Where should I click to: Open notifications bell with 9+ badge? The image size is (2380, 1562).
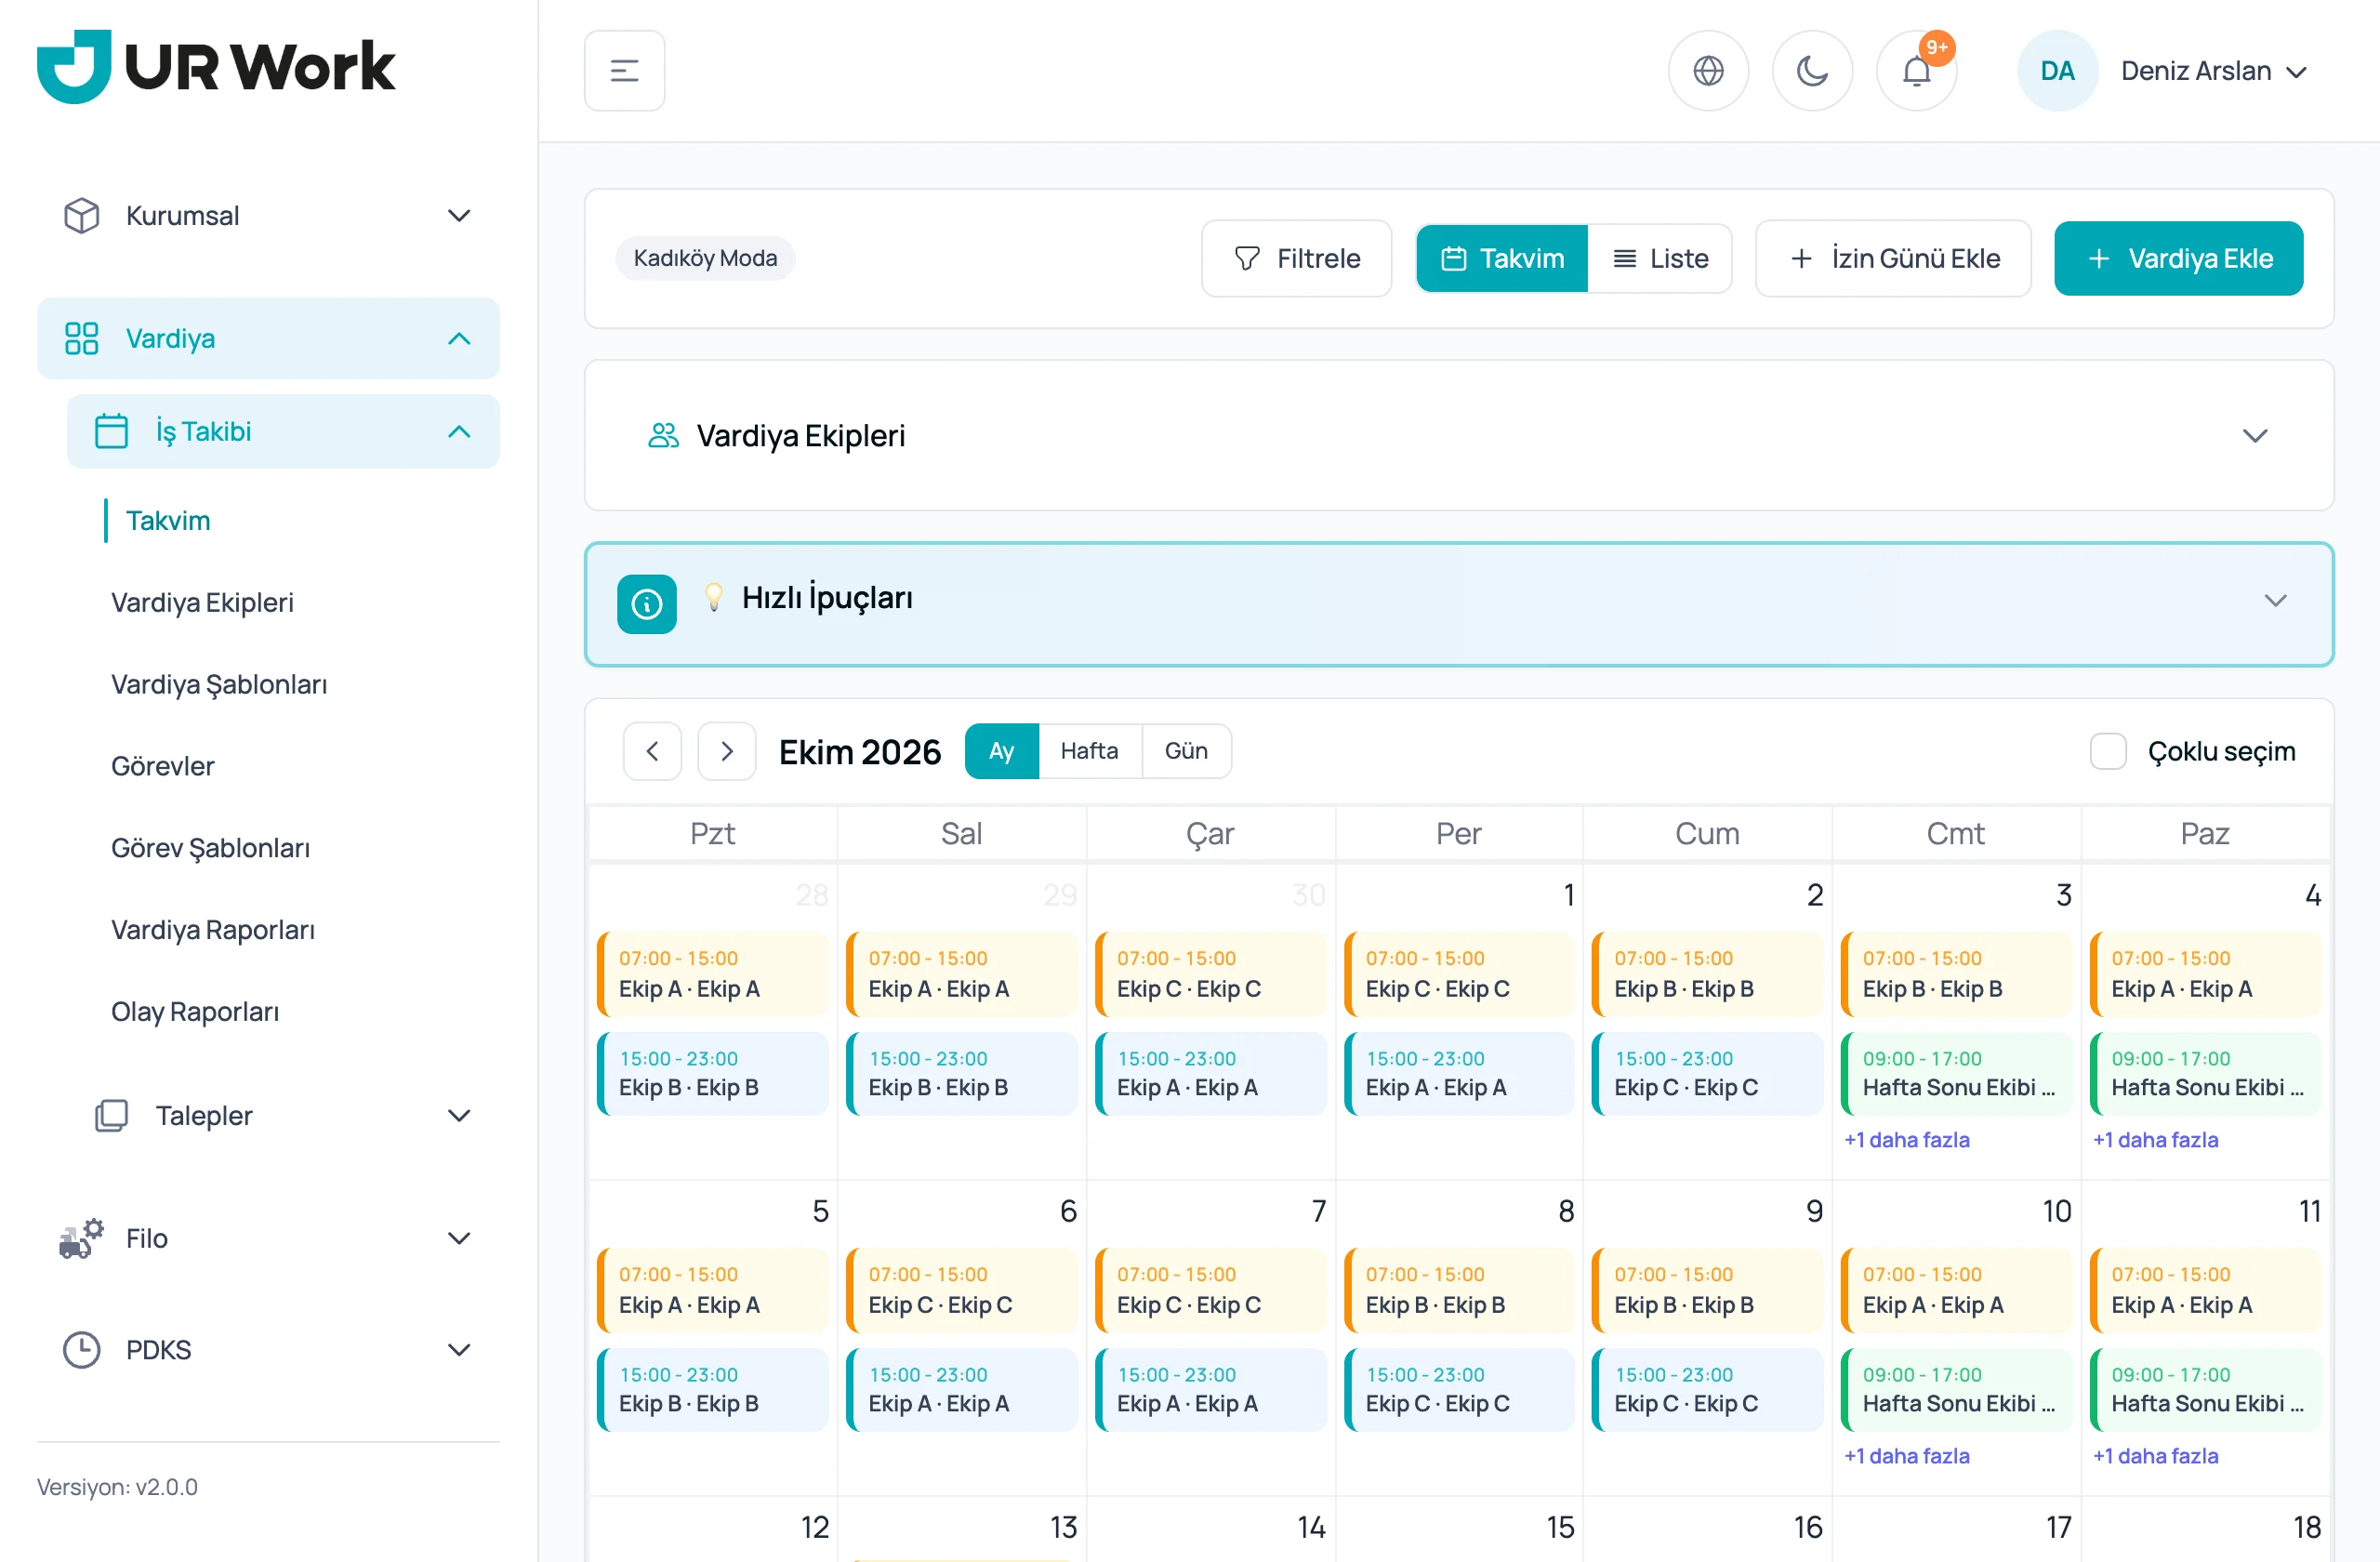(1916, 71)
